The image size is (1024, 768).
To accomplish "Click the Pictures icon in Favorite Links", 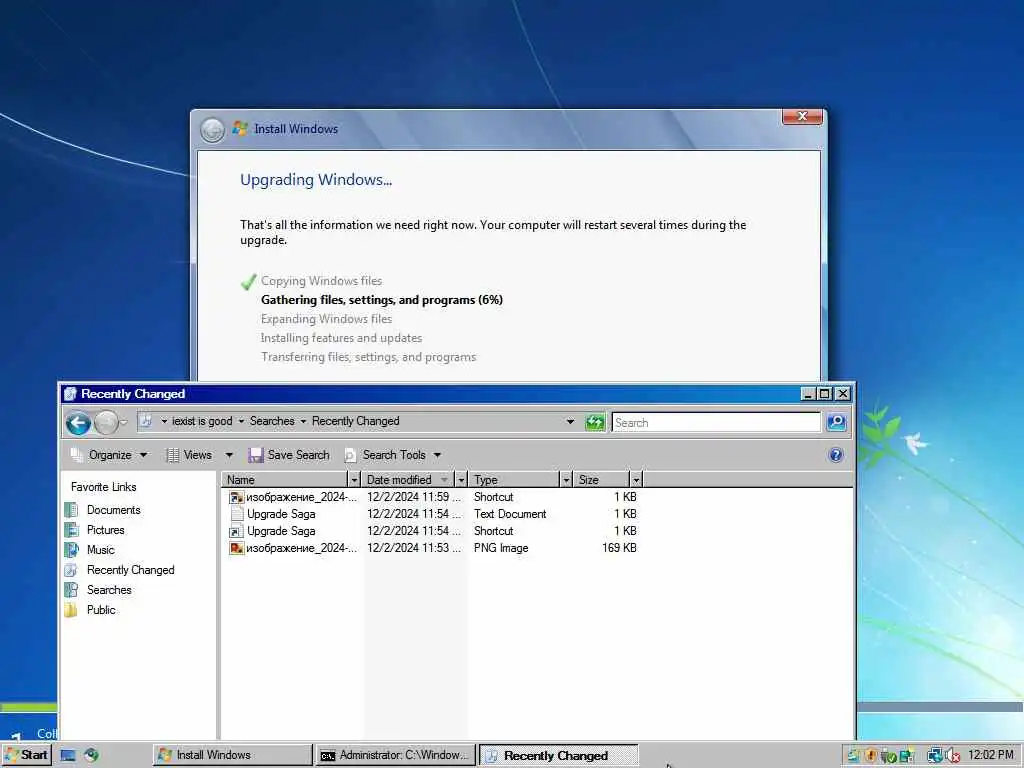I will (72, 530).
